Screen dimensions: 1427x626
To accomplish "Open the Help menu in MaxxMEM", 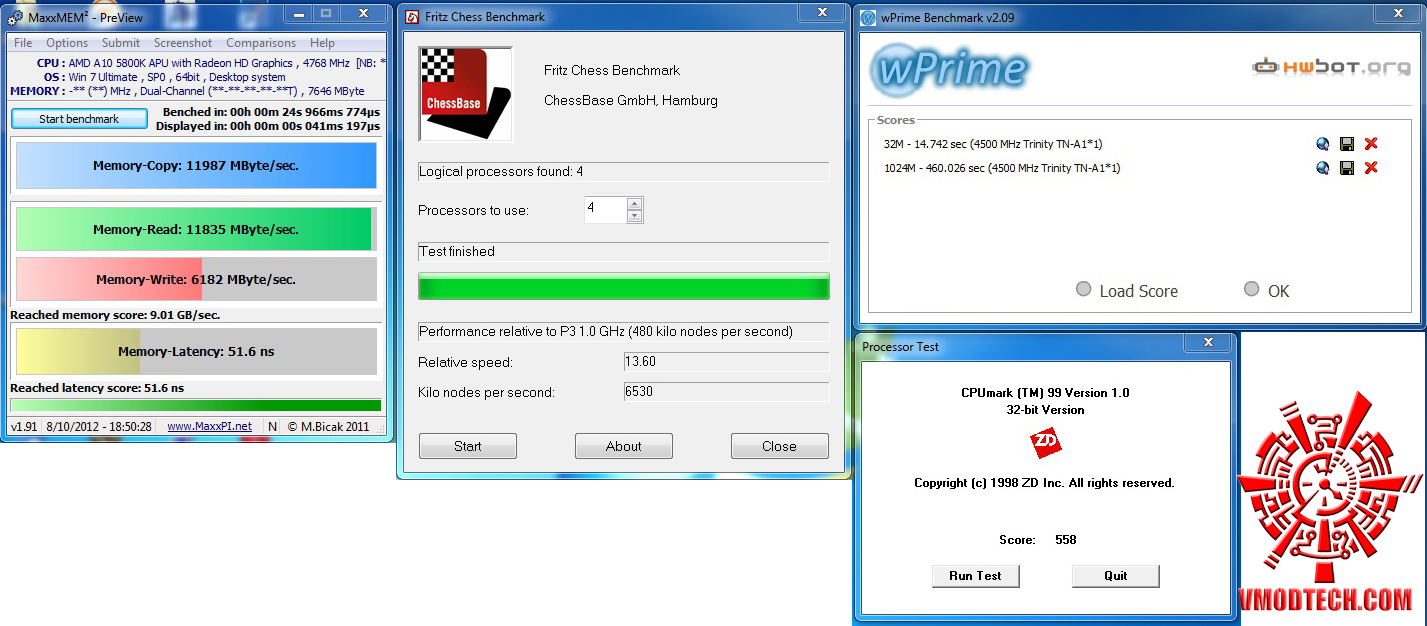I will pos(322,43).
